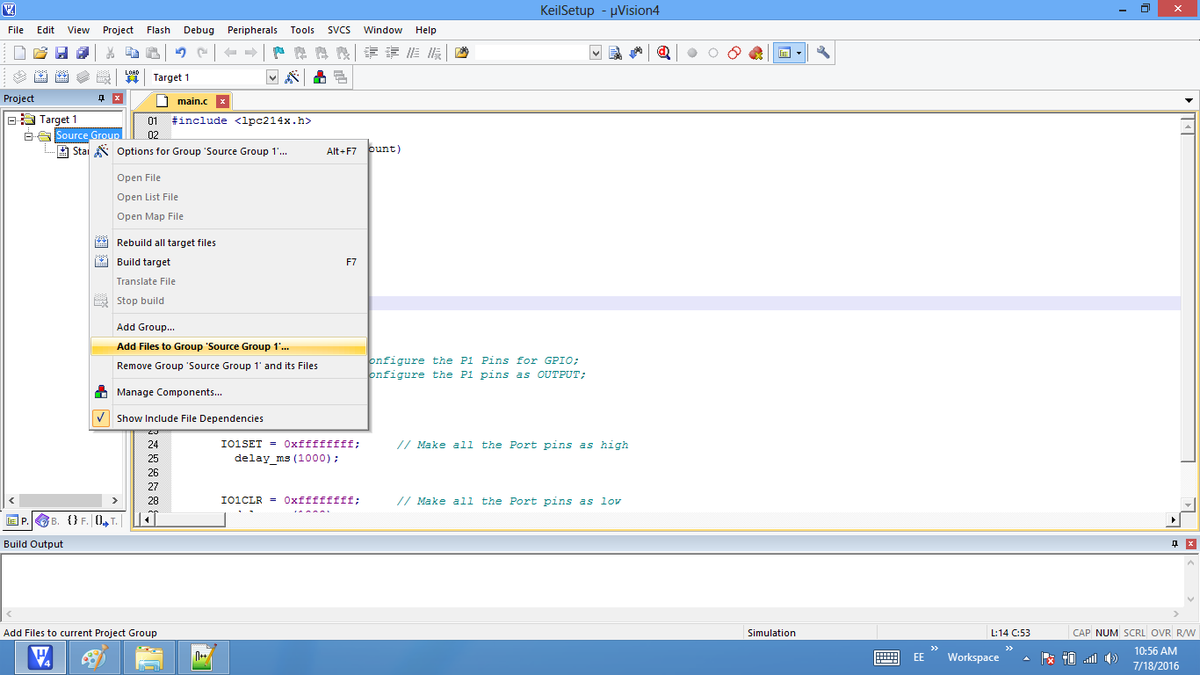The width and height of the screenshot is (1200, 675).
Task: Collapse the Target 1 tree node
Action: 12,120
